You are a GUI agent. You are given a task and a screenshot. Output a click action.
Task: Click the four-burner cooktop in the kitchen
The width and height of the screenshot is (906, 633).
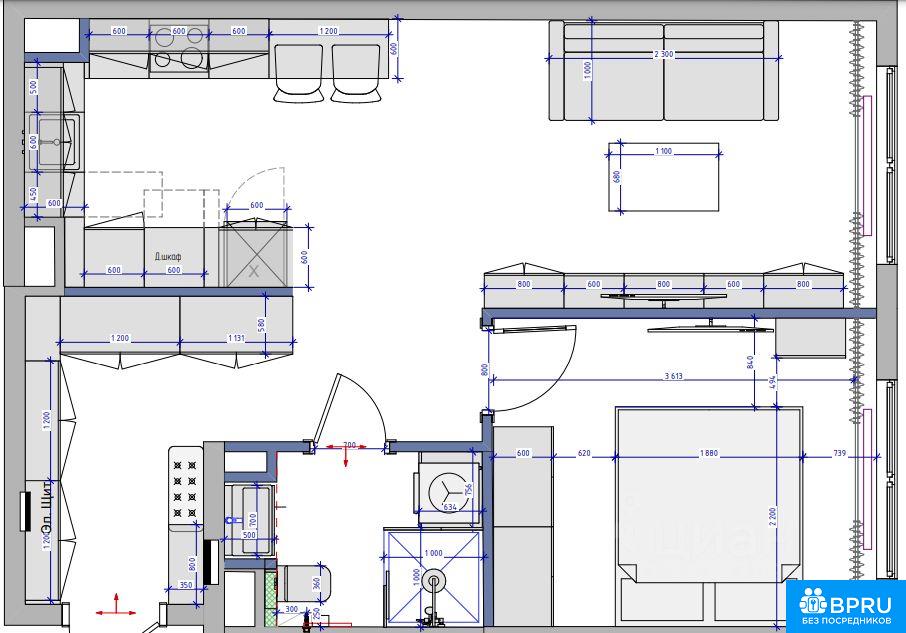178,48
